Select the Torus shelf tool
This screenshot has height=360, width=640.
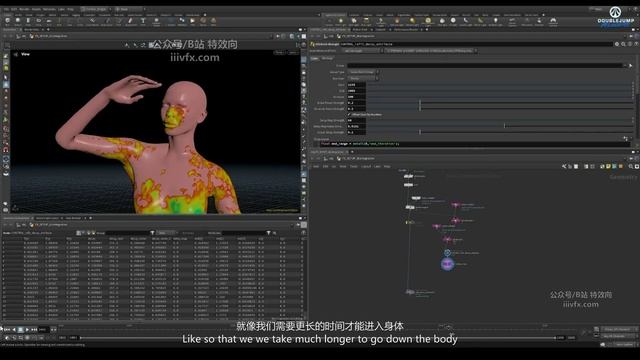coord(38,21)
